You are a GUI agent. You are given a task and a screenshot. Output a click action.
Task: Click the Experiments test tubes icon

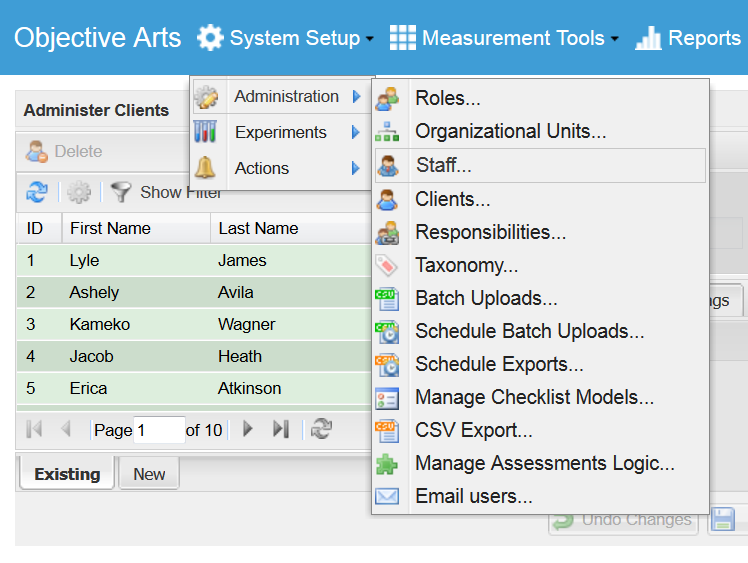[x=206, y=132]
